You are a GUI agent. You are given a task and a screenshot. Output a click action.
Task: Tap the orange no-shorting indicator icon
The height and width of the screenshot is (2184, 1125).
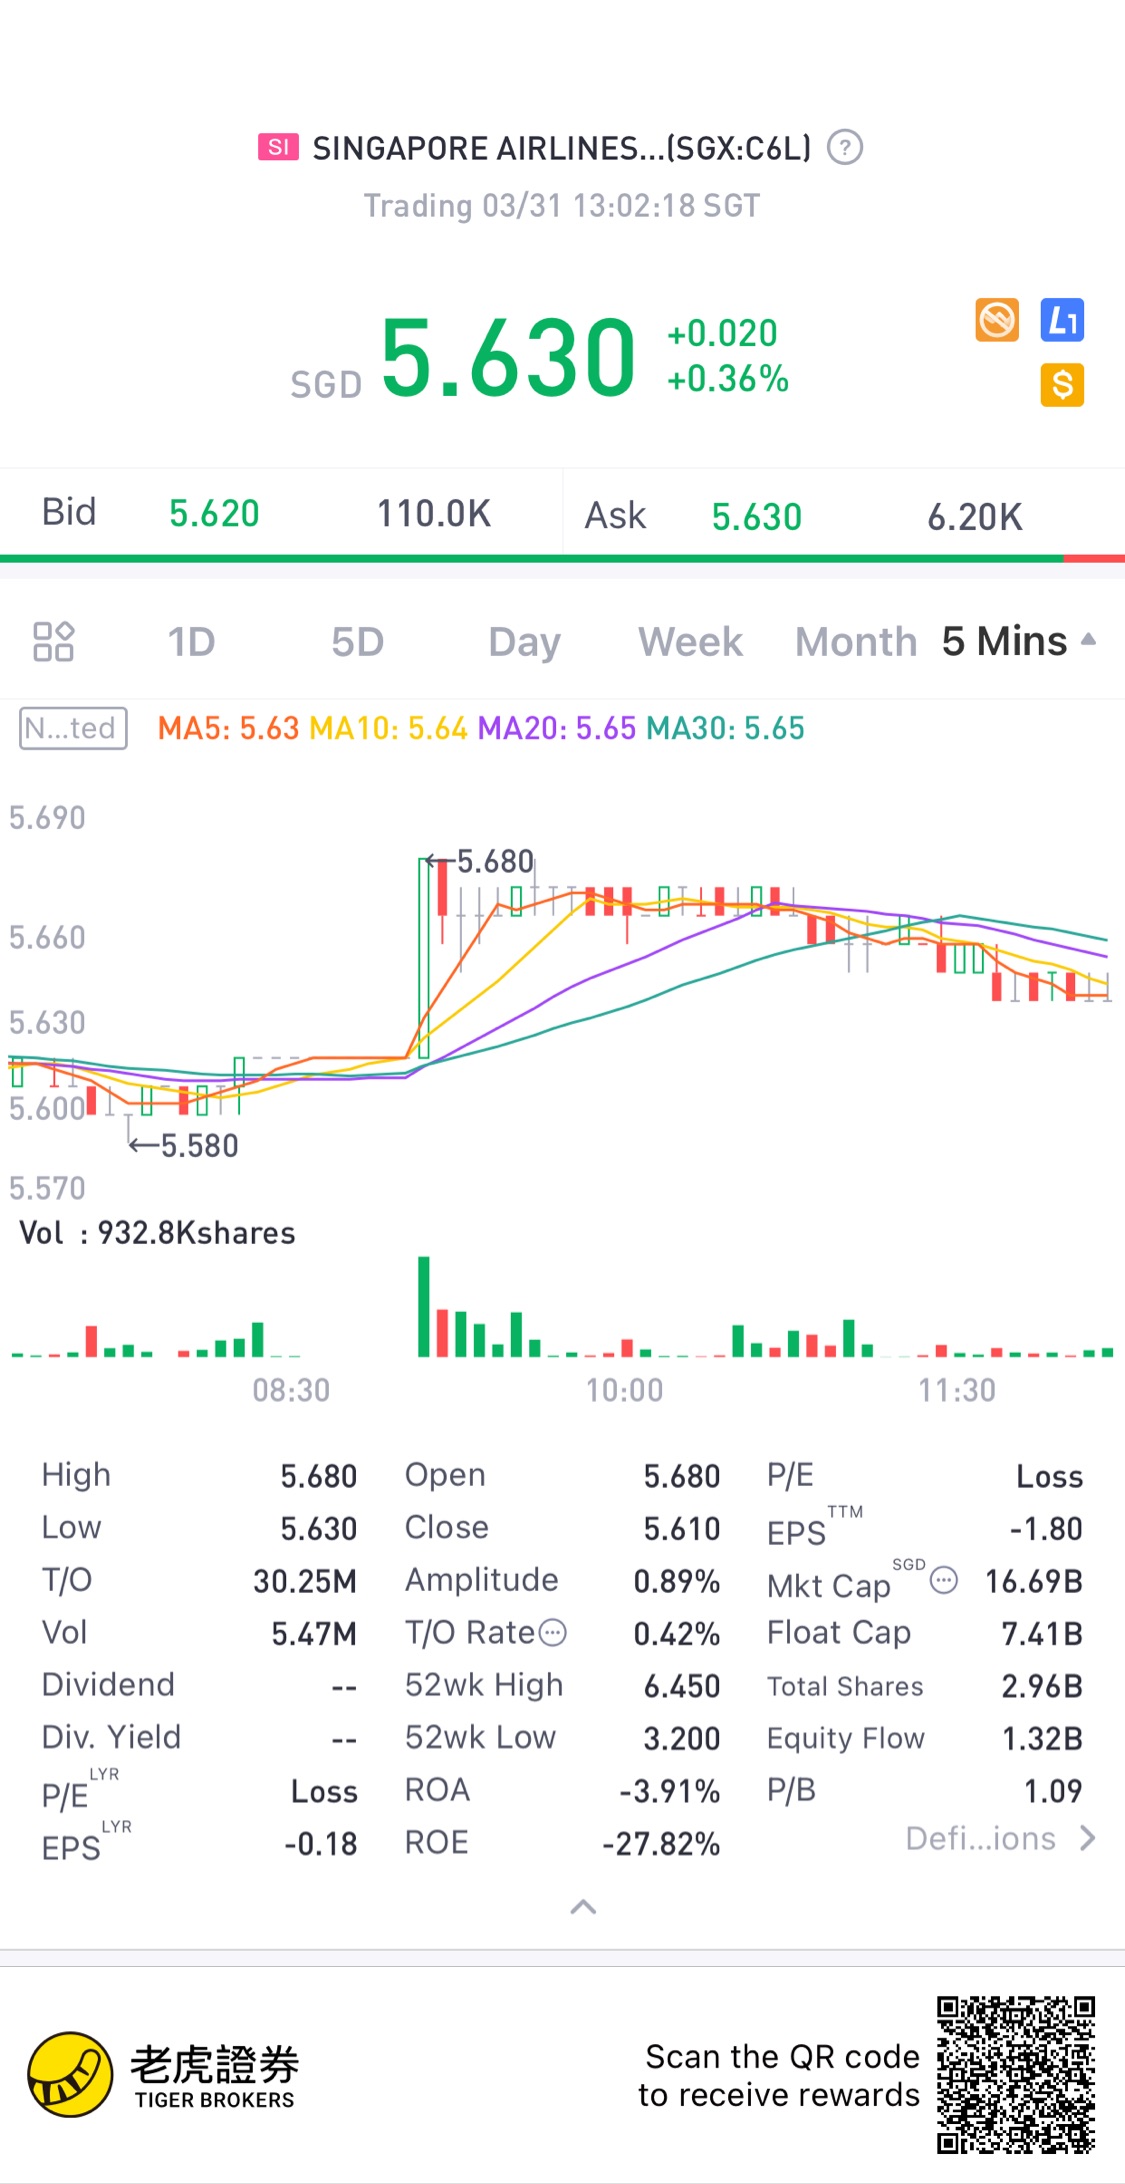tap(997, 320)
